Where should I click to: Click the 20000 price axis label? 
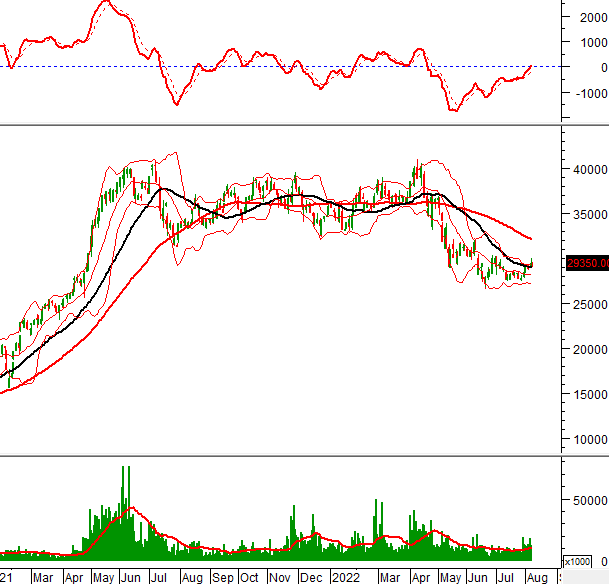[587, 349]
